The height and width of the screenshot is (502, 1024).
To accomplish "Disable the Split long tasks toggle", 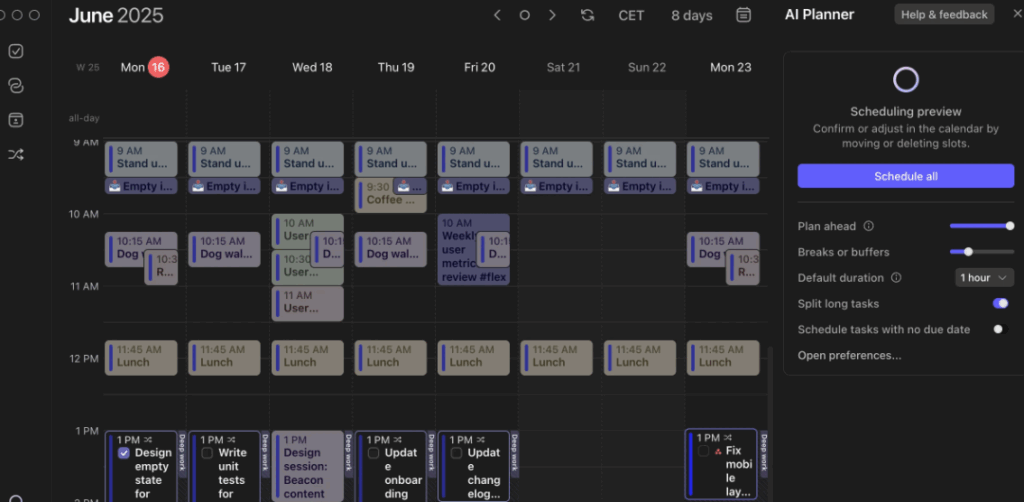I will (x=1000, y=303).
